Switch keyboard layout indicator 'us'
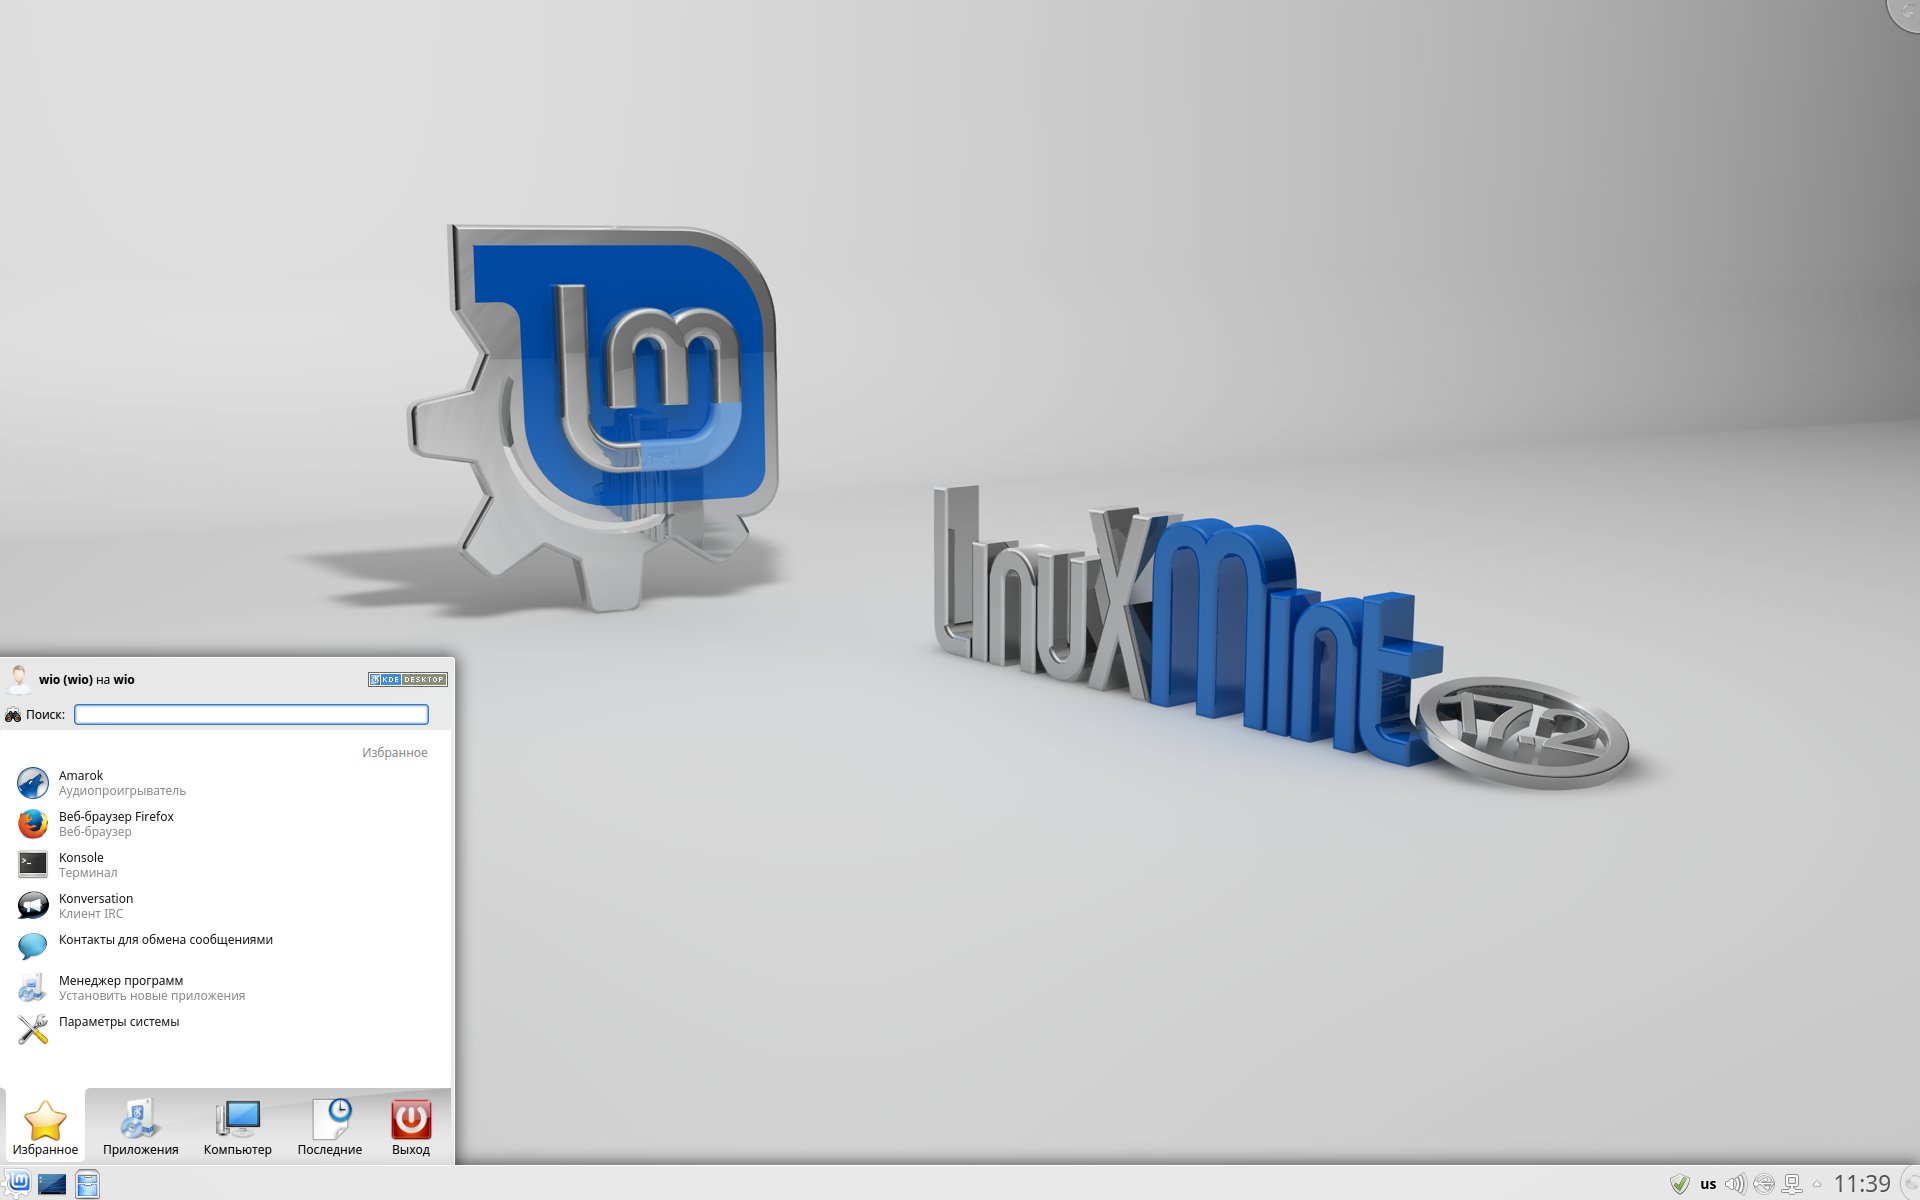The image size is (1920, 1200). pyautogui.click(x=1708, y=1184)
